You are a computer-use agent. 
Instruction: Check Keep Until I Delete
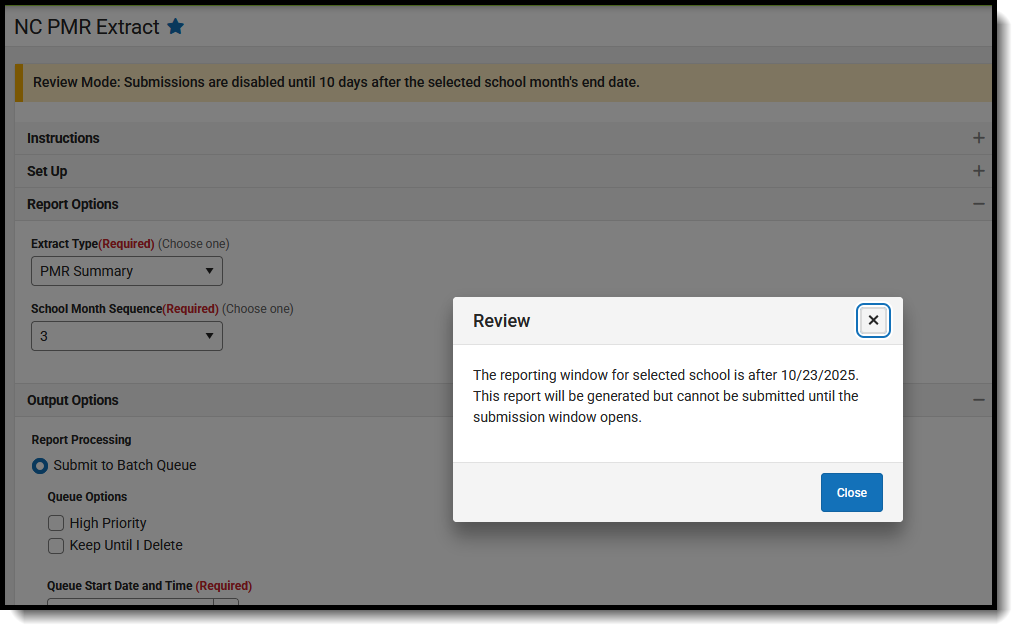[56, 545]
